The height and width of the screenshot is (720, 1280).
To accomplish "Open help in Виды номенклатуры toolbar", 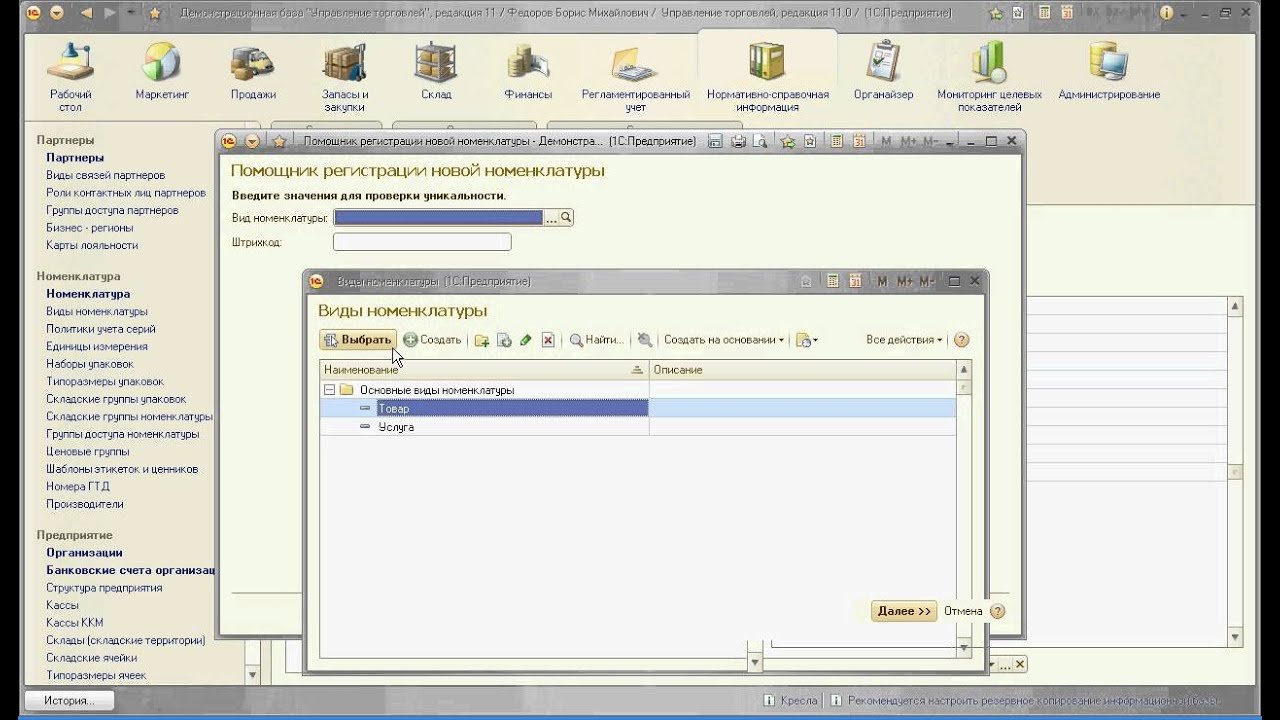I will tap(961, 340).
